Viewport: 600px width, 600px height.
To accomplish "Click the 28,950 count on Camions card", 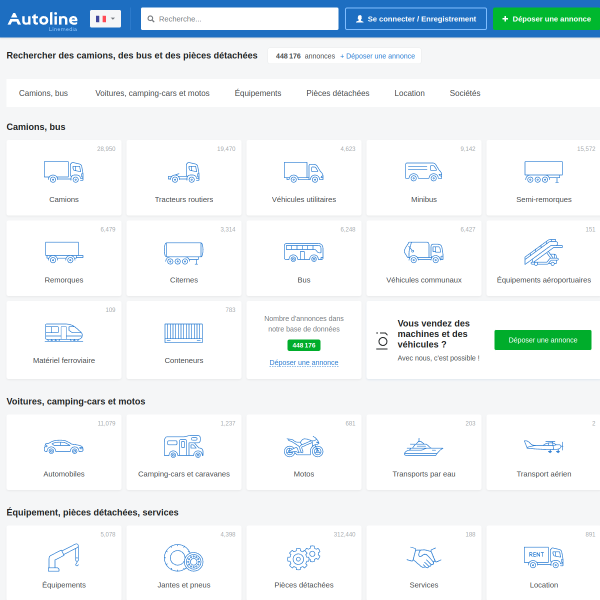I will point(106,148).
